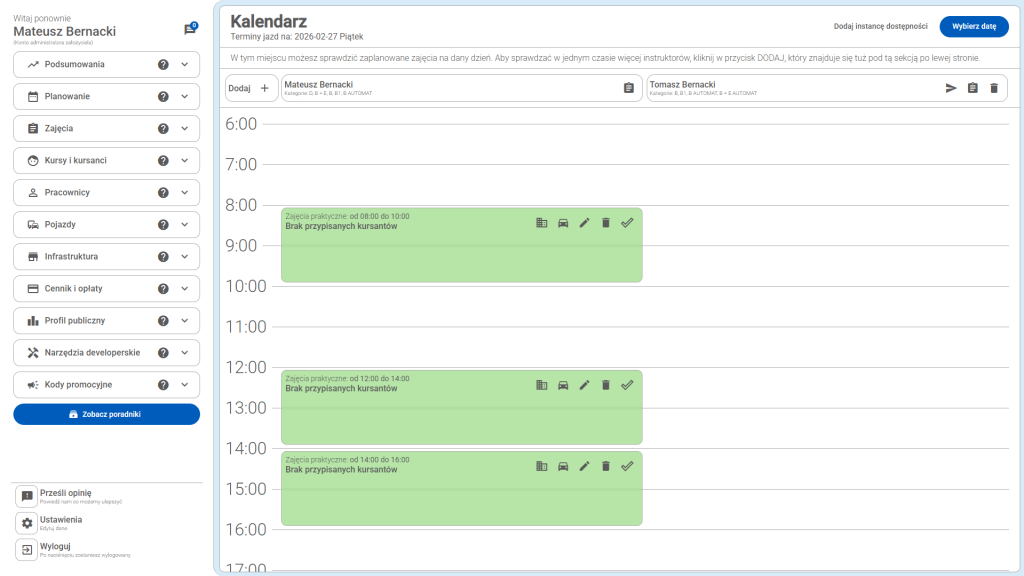The width and height of the screenshot is (1024, 576).
Task: Open the messages notification icon
Action: [190, 30]
